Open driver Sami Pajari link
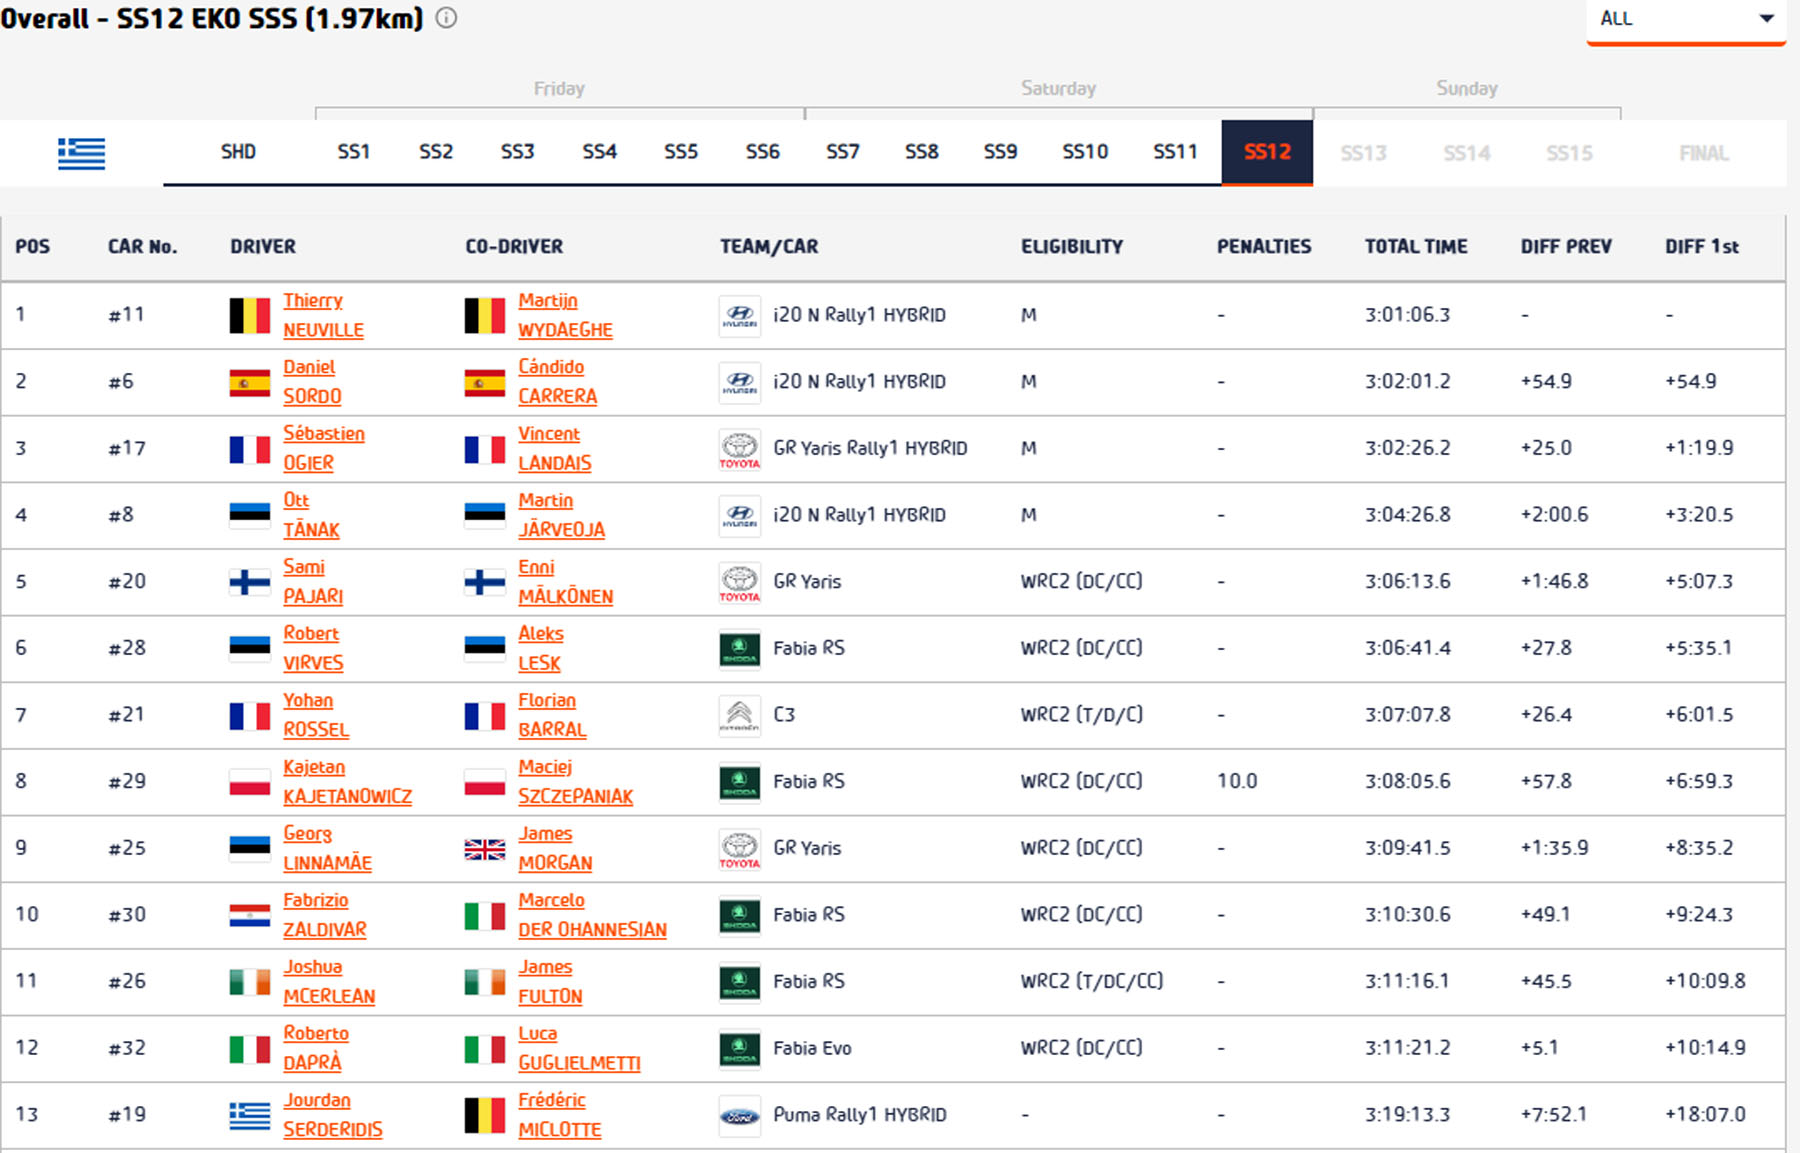Screen dimensions: 1800x1153 (313, 582)
